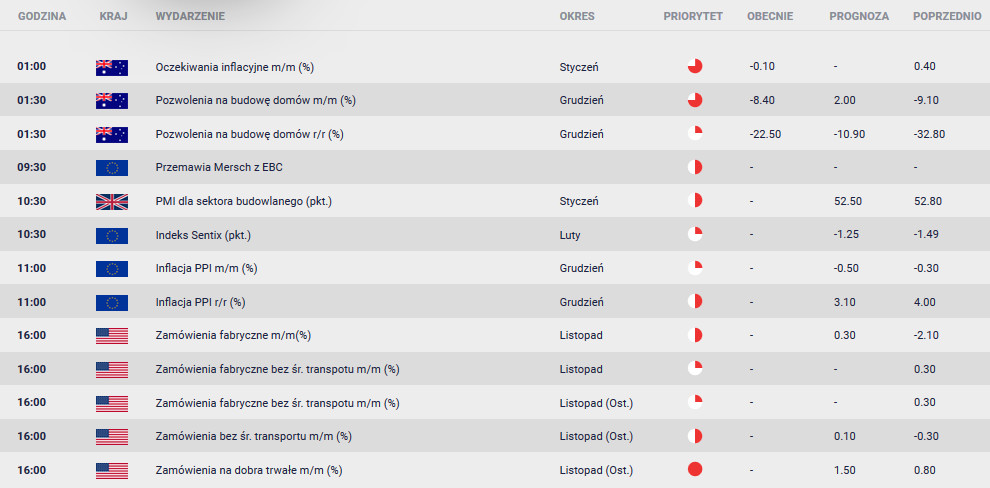Click EU flag beside Inflacja PPI r/r

[112, 302]
